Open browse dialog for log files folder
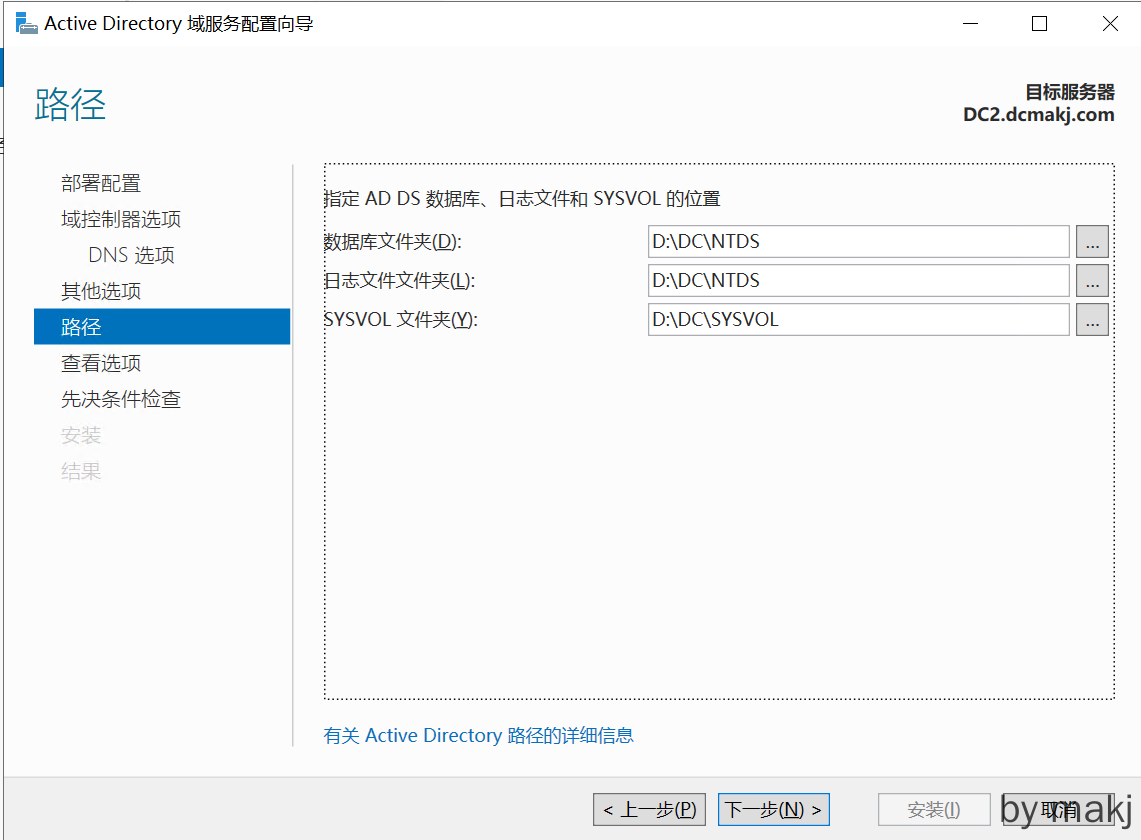The height and width of the screenshot is (840, 1141). coord(1092,281)
